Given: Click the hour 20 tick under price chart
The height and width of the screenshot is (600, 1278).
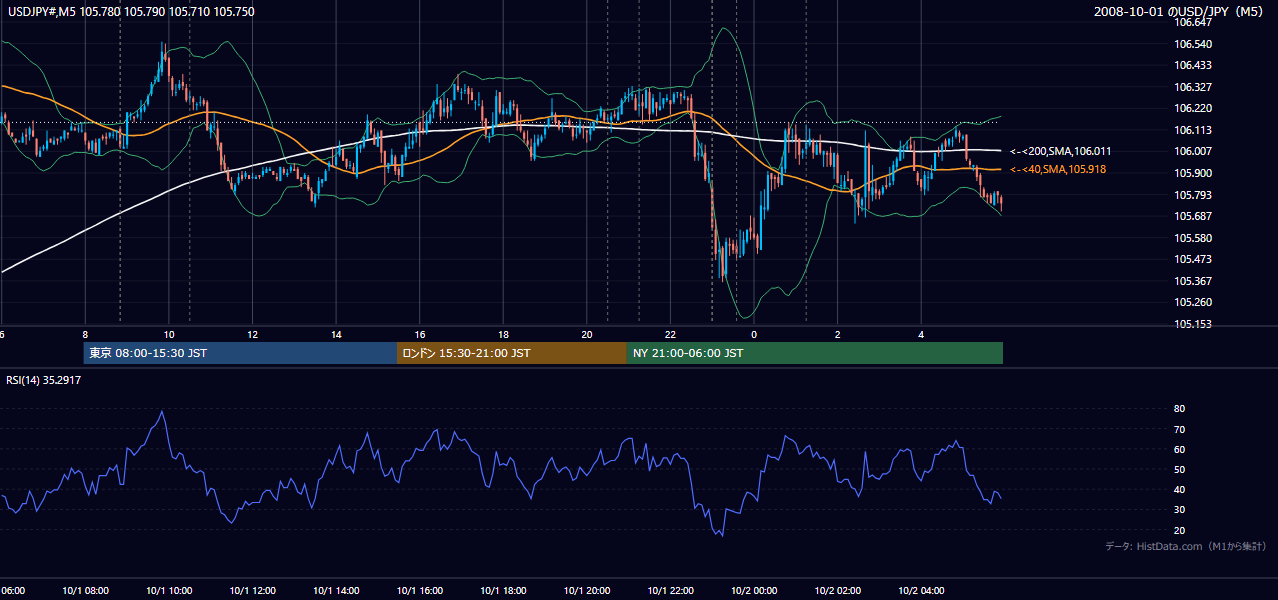Looking at the screenshot, I should point(587,335).
